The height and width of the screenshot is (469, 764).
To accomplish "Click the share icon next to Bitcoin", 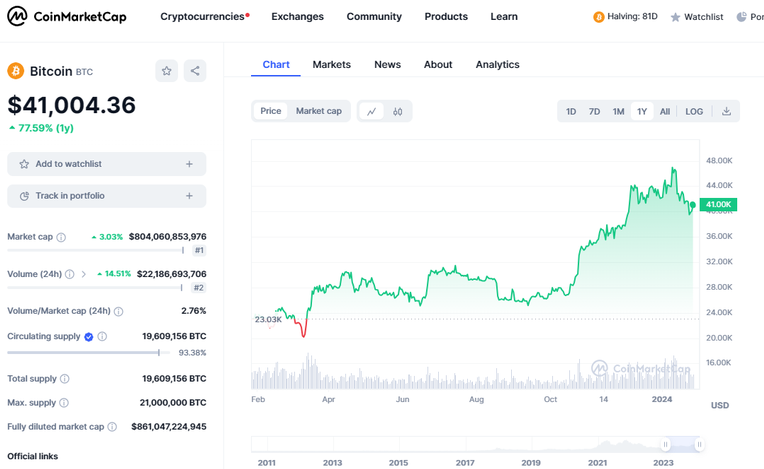I will (195, 71).
